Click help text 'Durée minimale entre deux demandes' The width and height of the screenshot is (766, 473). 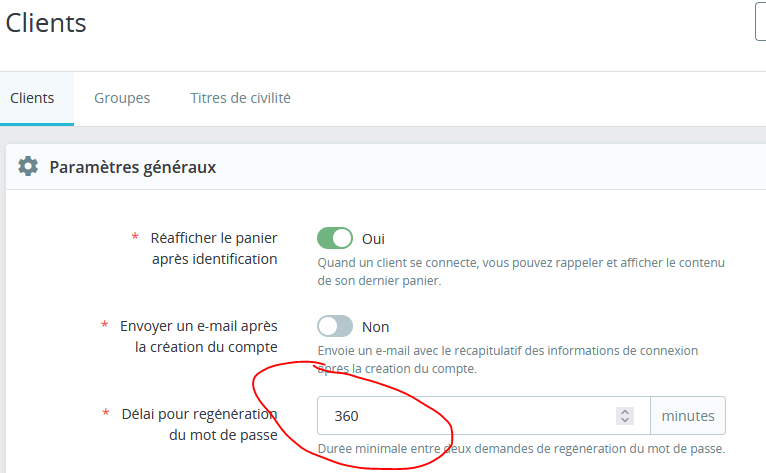coord(520,448)
